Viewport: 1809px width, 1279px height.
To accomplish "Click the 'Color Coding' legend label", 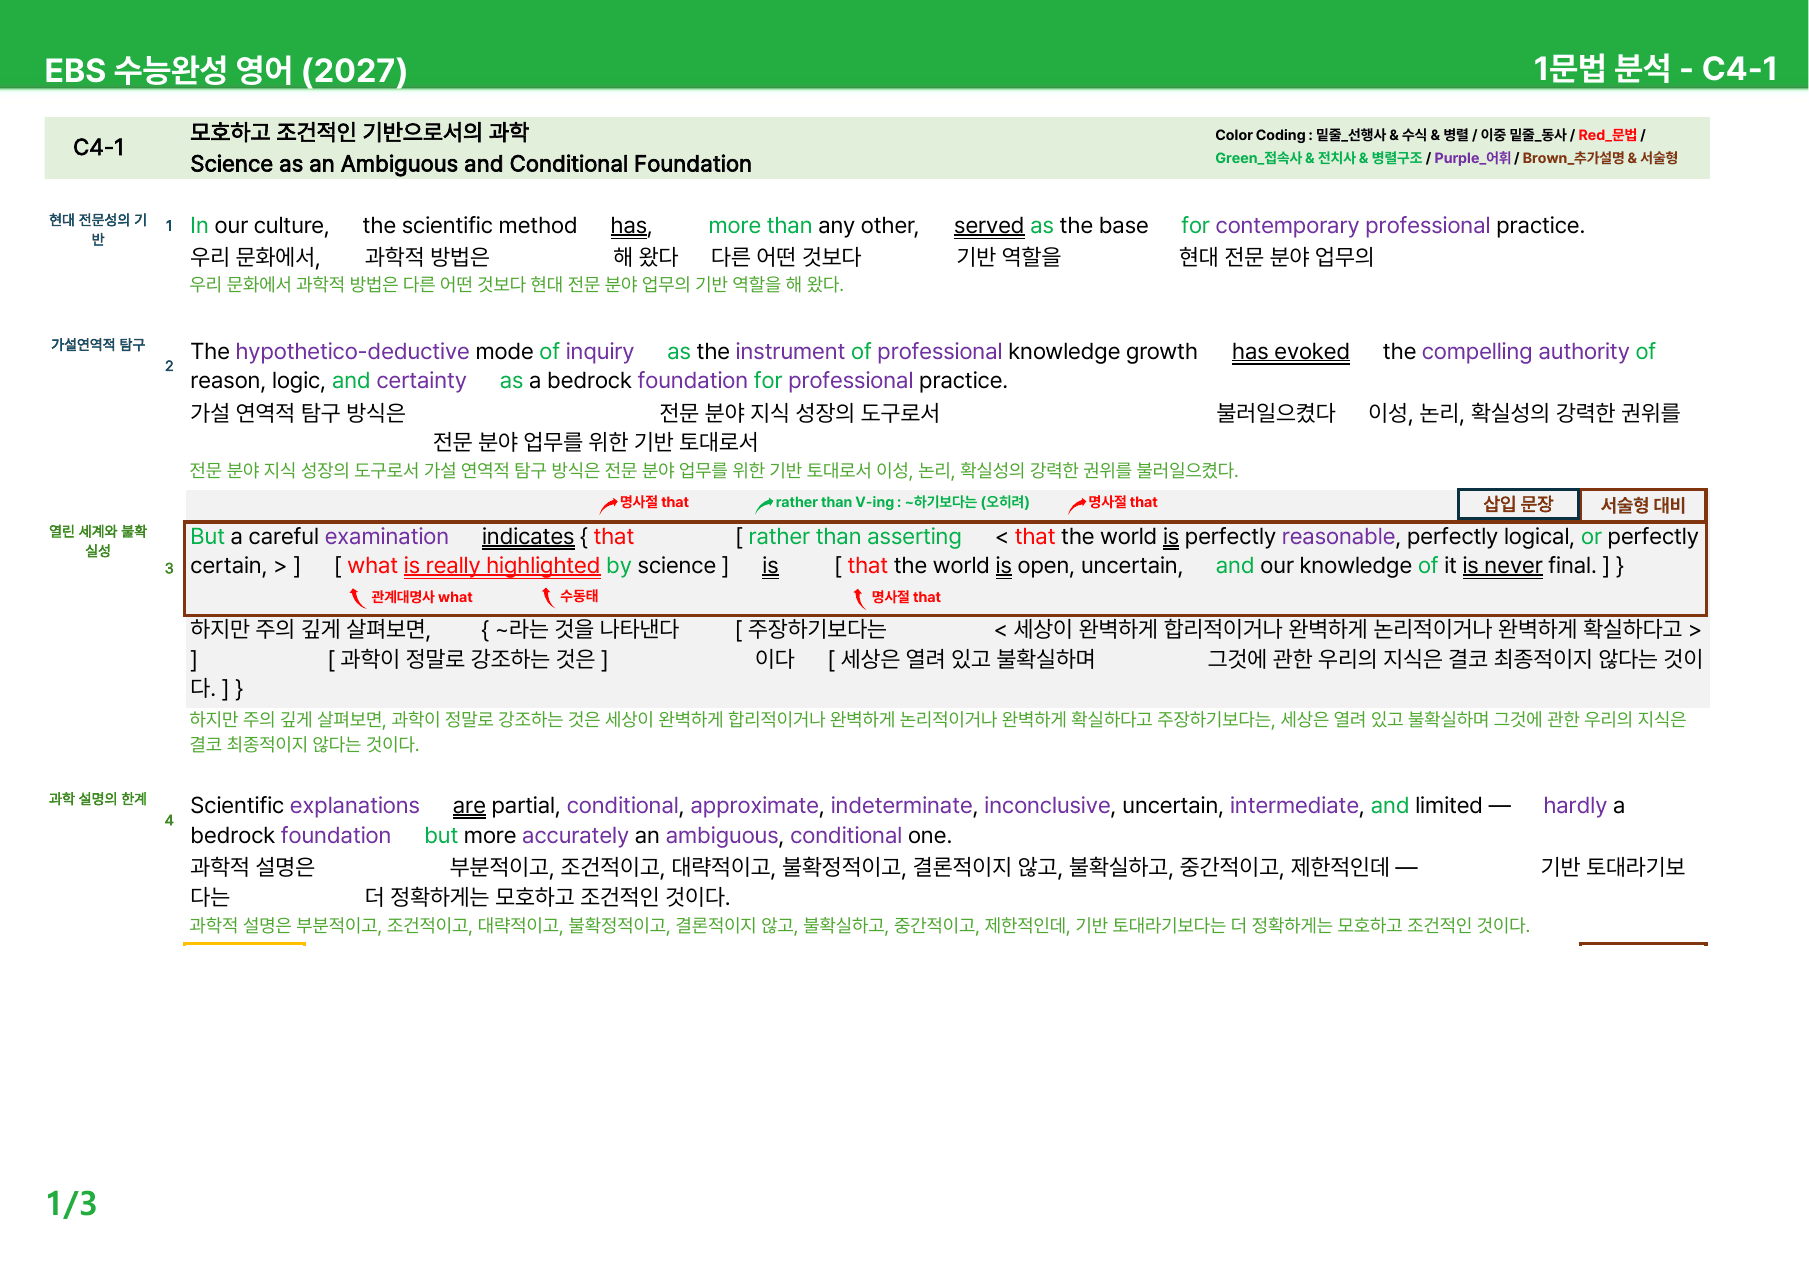I will click(1260, 135).
